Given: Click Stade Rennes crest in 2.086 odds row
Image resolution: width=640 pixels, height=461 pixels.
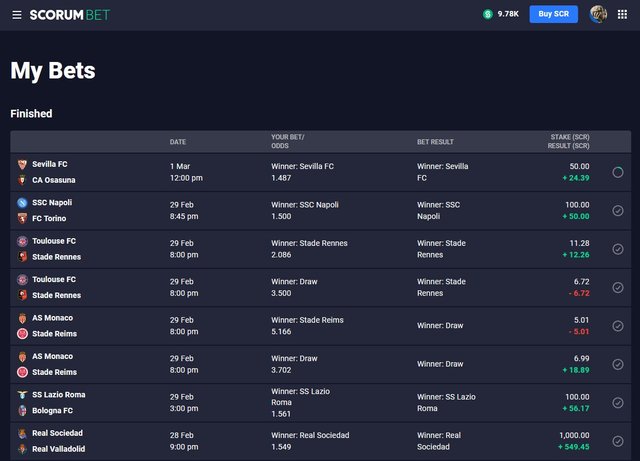Looking at the screenshot, I should coord(22,257).
